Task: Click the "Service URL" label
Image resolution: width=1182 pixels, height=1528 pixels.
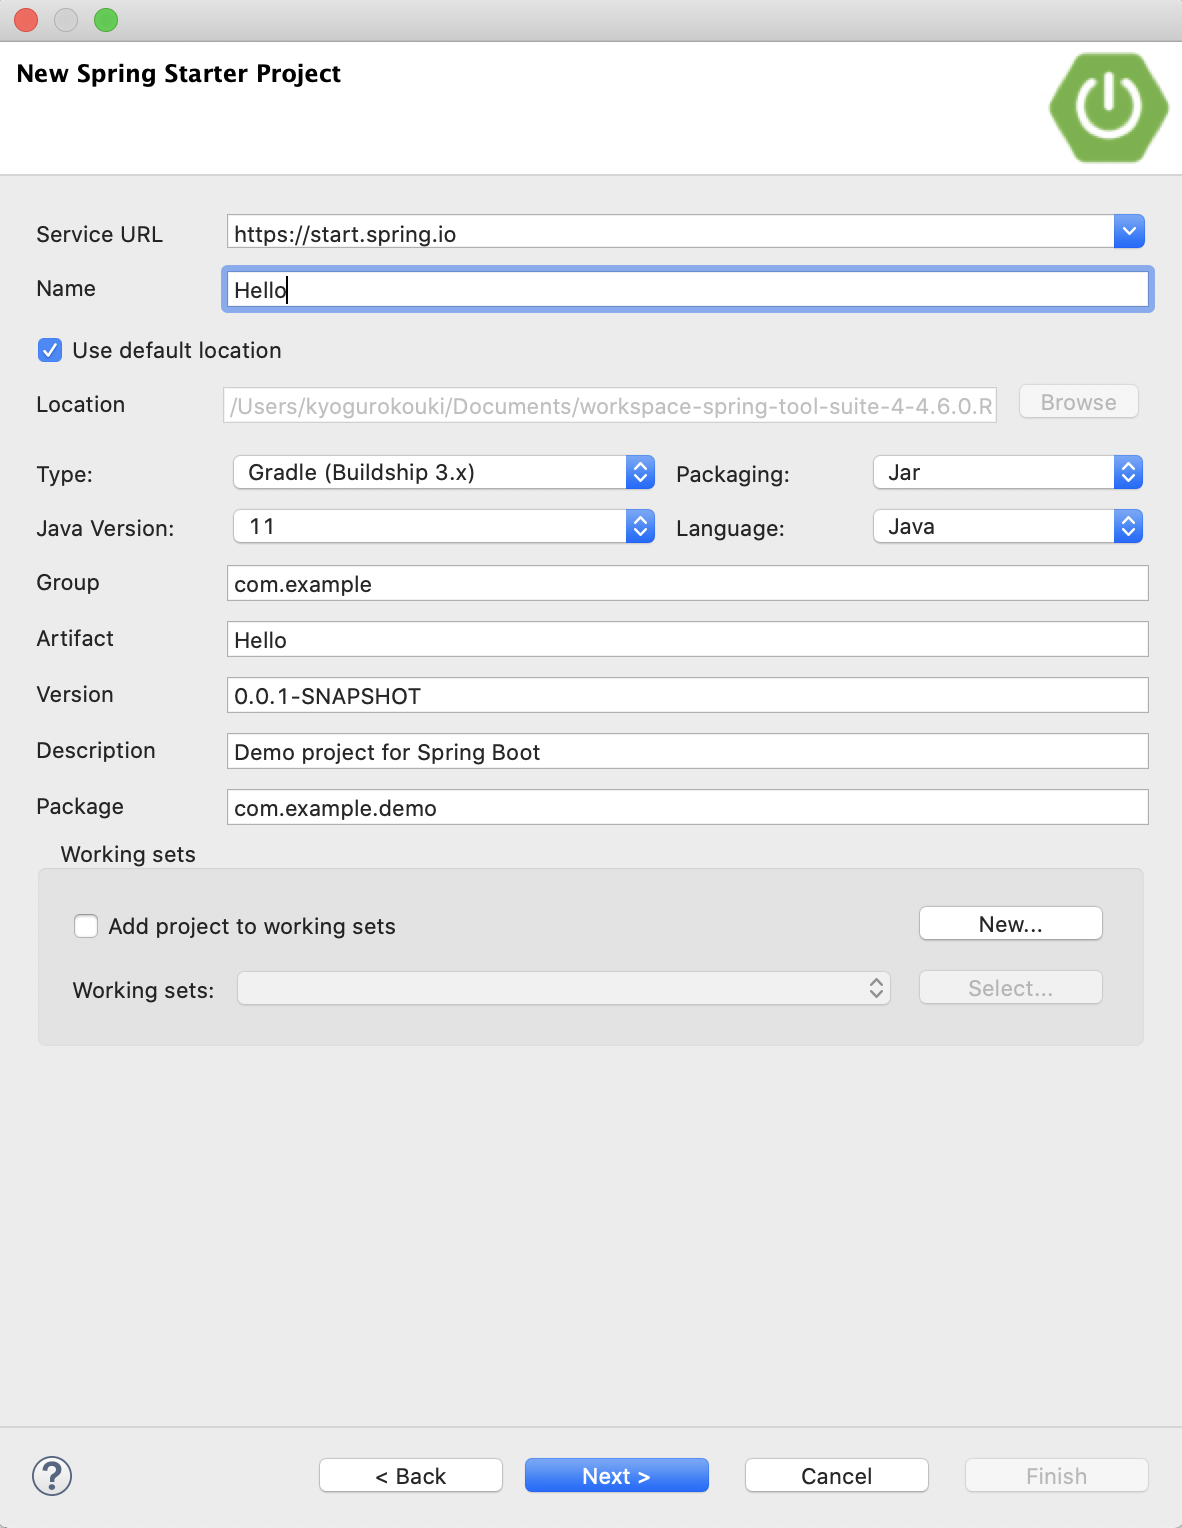Action: coord(99,234)
